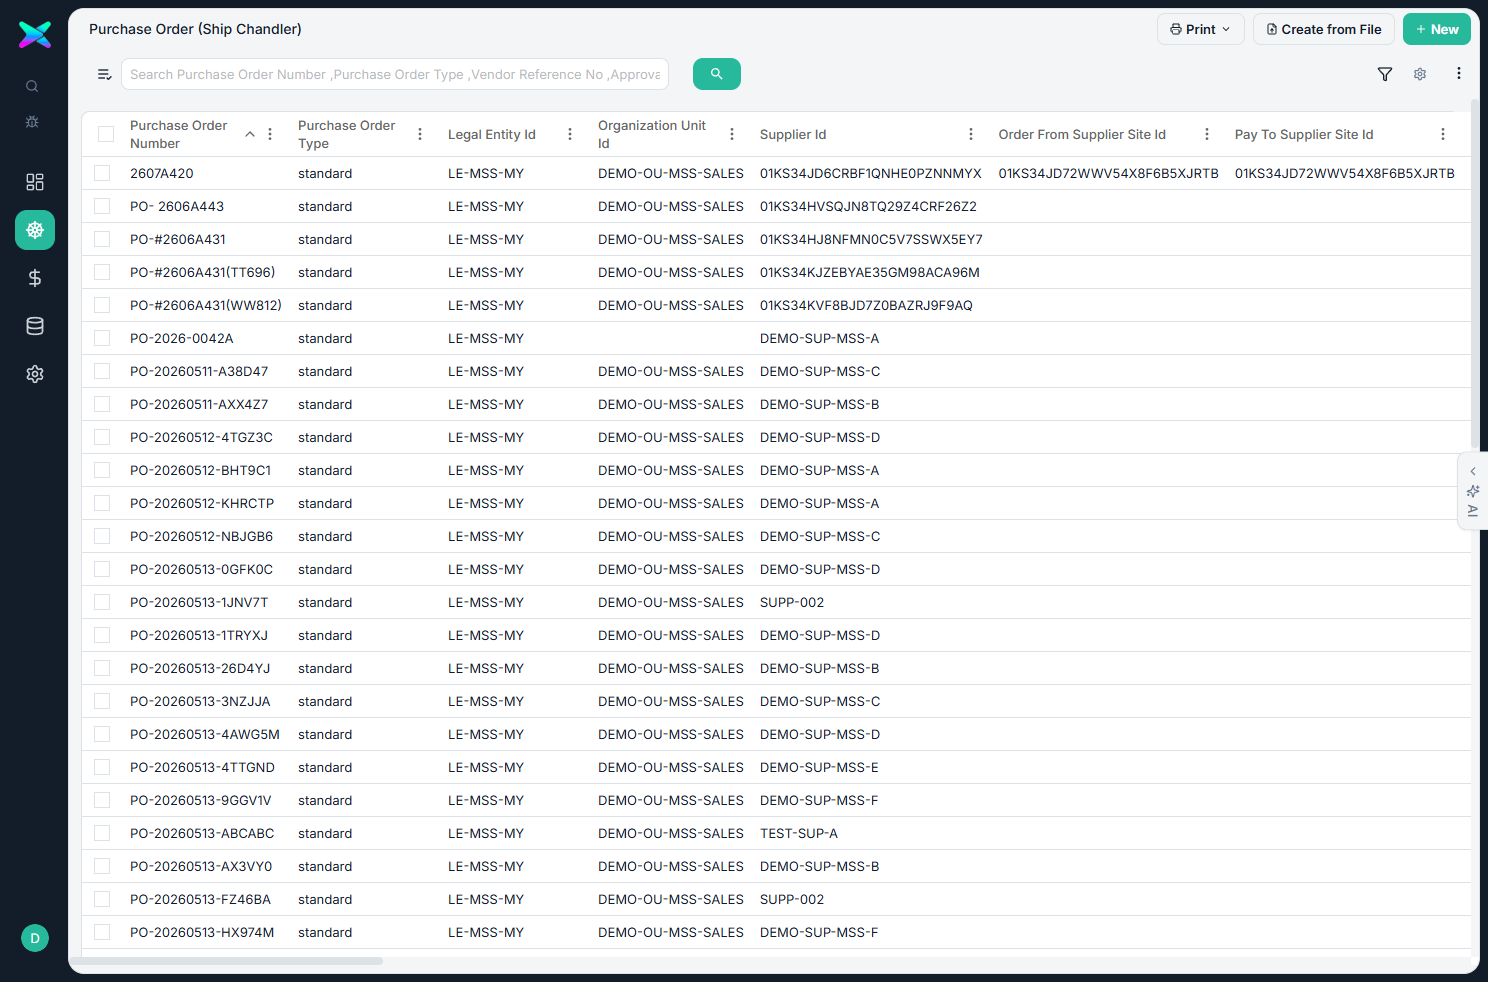Screen dimensions: 1488x982
Task: Click Create from File button
Action: coord(1324,29)
